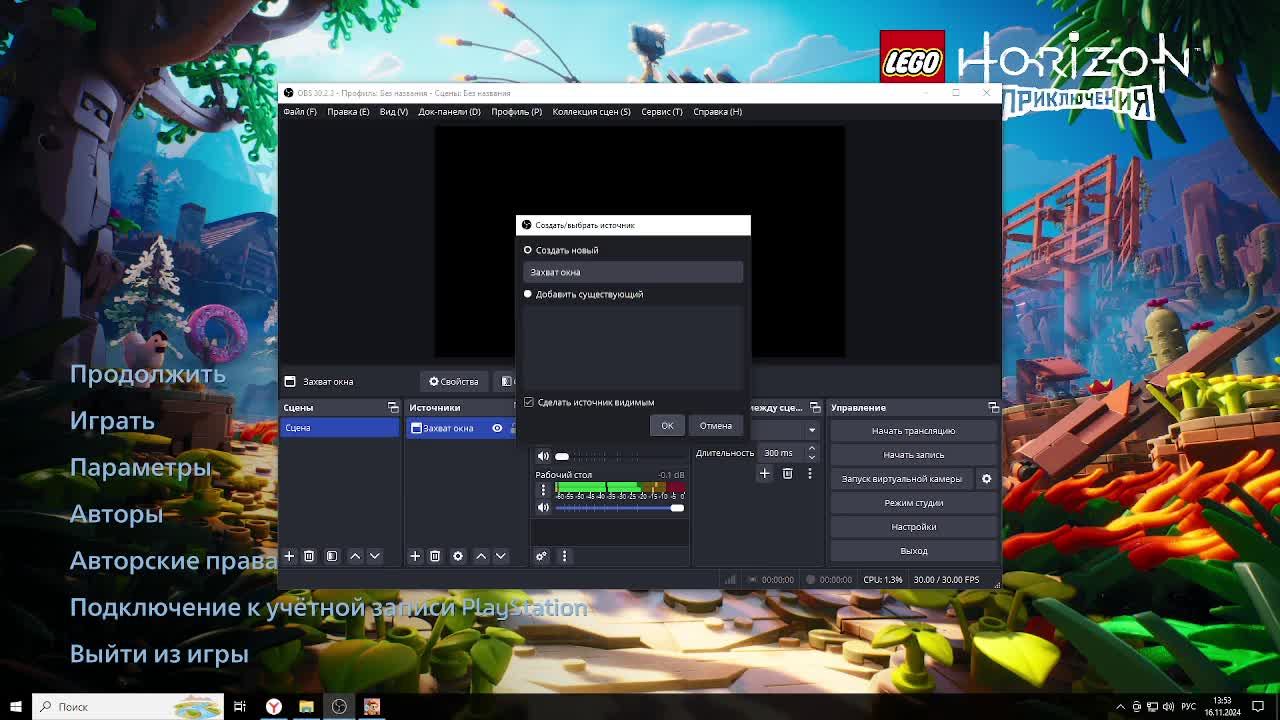Image resolution: width=1280 pixels, height=720 pixels.
Task: Open the Вид menu
Action: pyautogui.click(x=394, y=111)
